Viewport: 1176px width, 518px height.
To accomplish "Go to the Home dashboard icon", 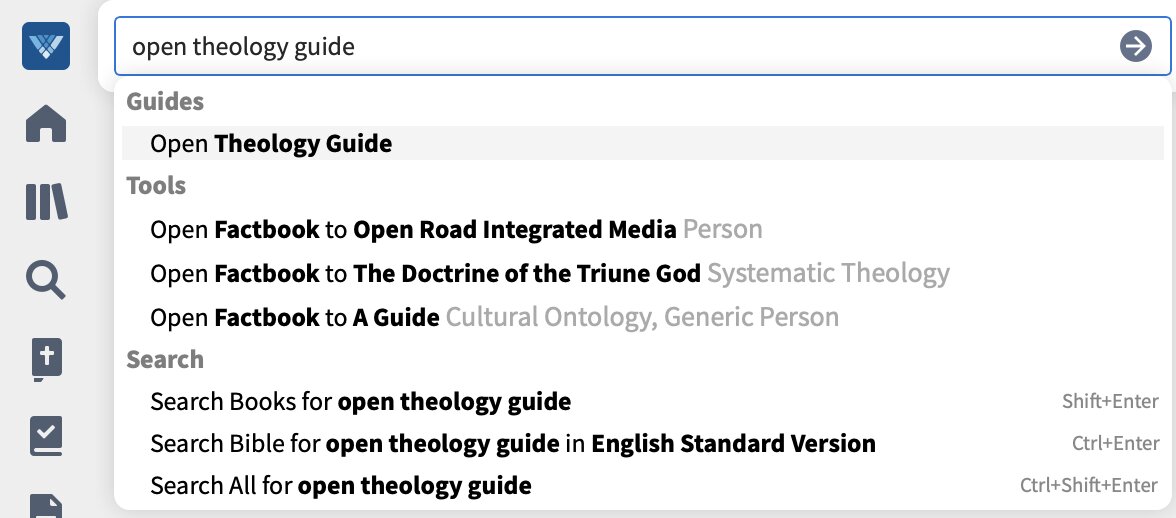I will pyautogui.click(x=46, y=124).
